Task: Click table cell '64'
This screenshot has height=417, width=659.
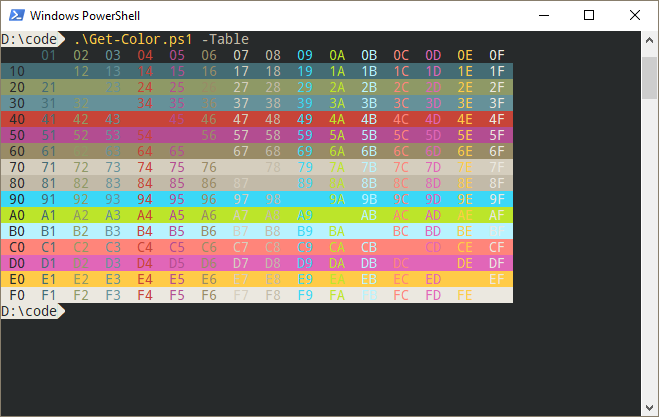Action: [x=145, y=151]
